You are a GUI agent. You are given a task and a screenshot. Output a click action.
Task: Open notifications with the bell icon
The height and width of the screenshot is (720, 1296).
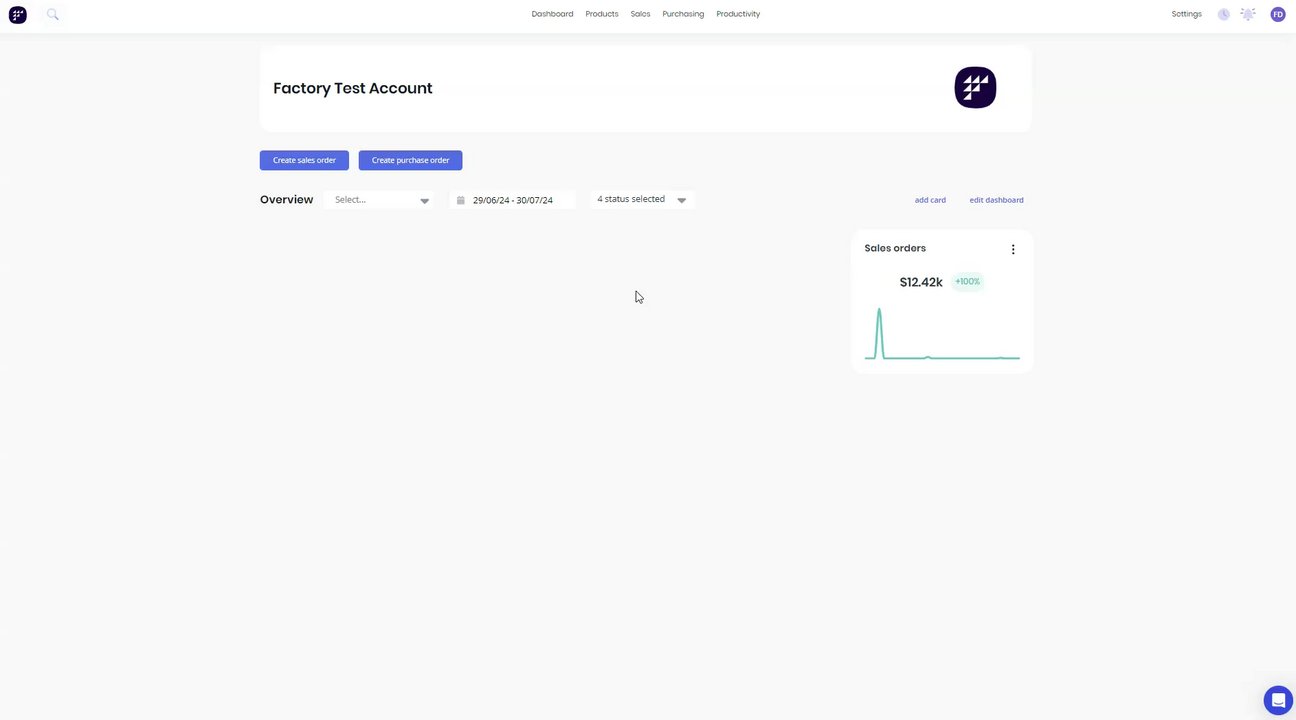1248,14
